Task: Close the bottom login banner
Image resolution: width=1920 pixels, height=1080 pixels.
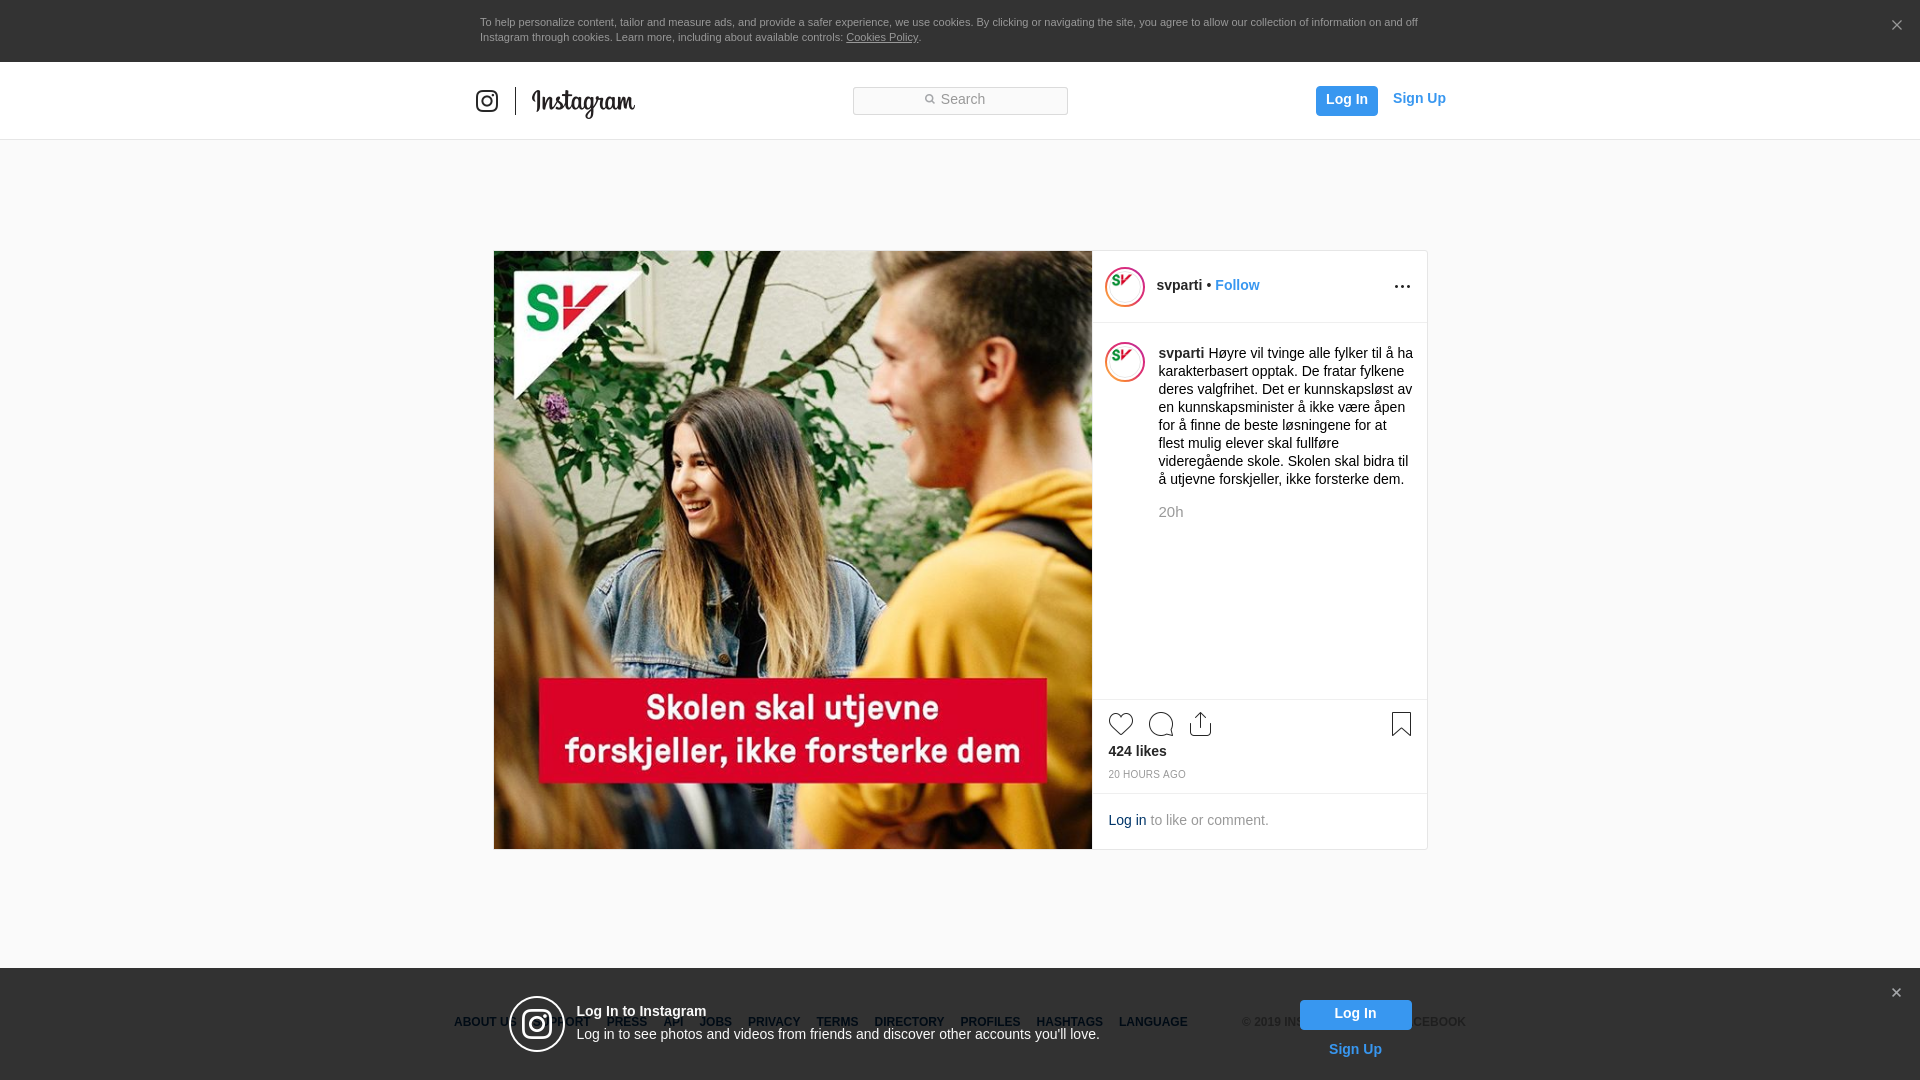Action: click(x=1896, y=993)
